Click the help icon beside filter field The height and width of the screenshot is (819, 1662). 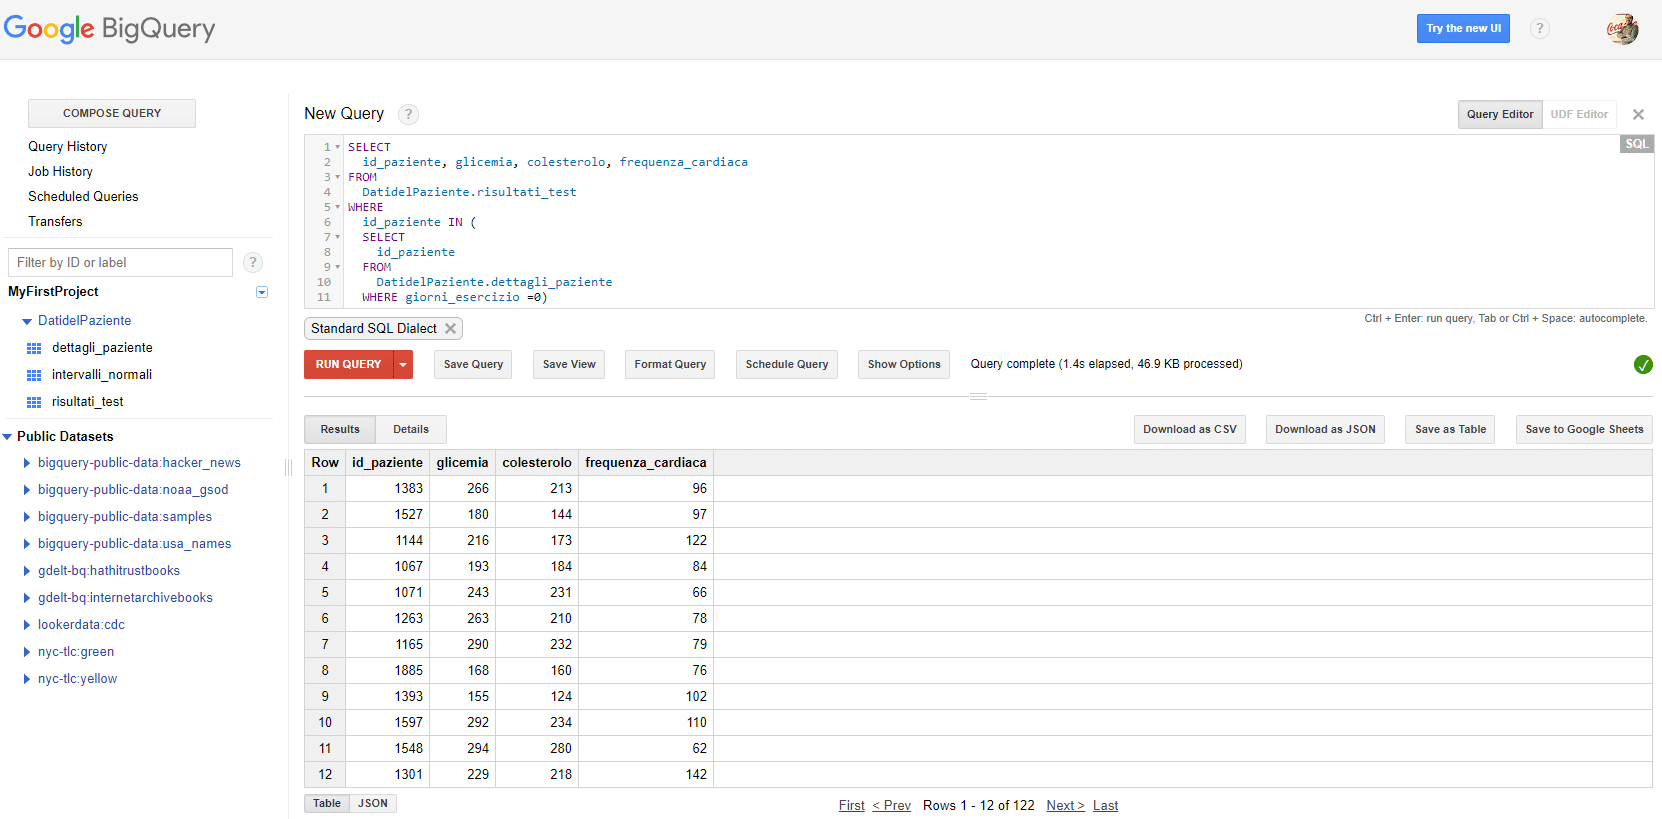[253, 262]
